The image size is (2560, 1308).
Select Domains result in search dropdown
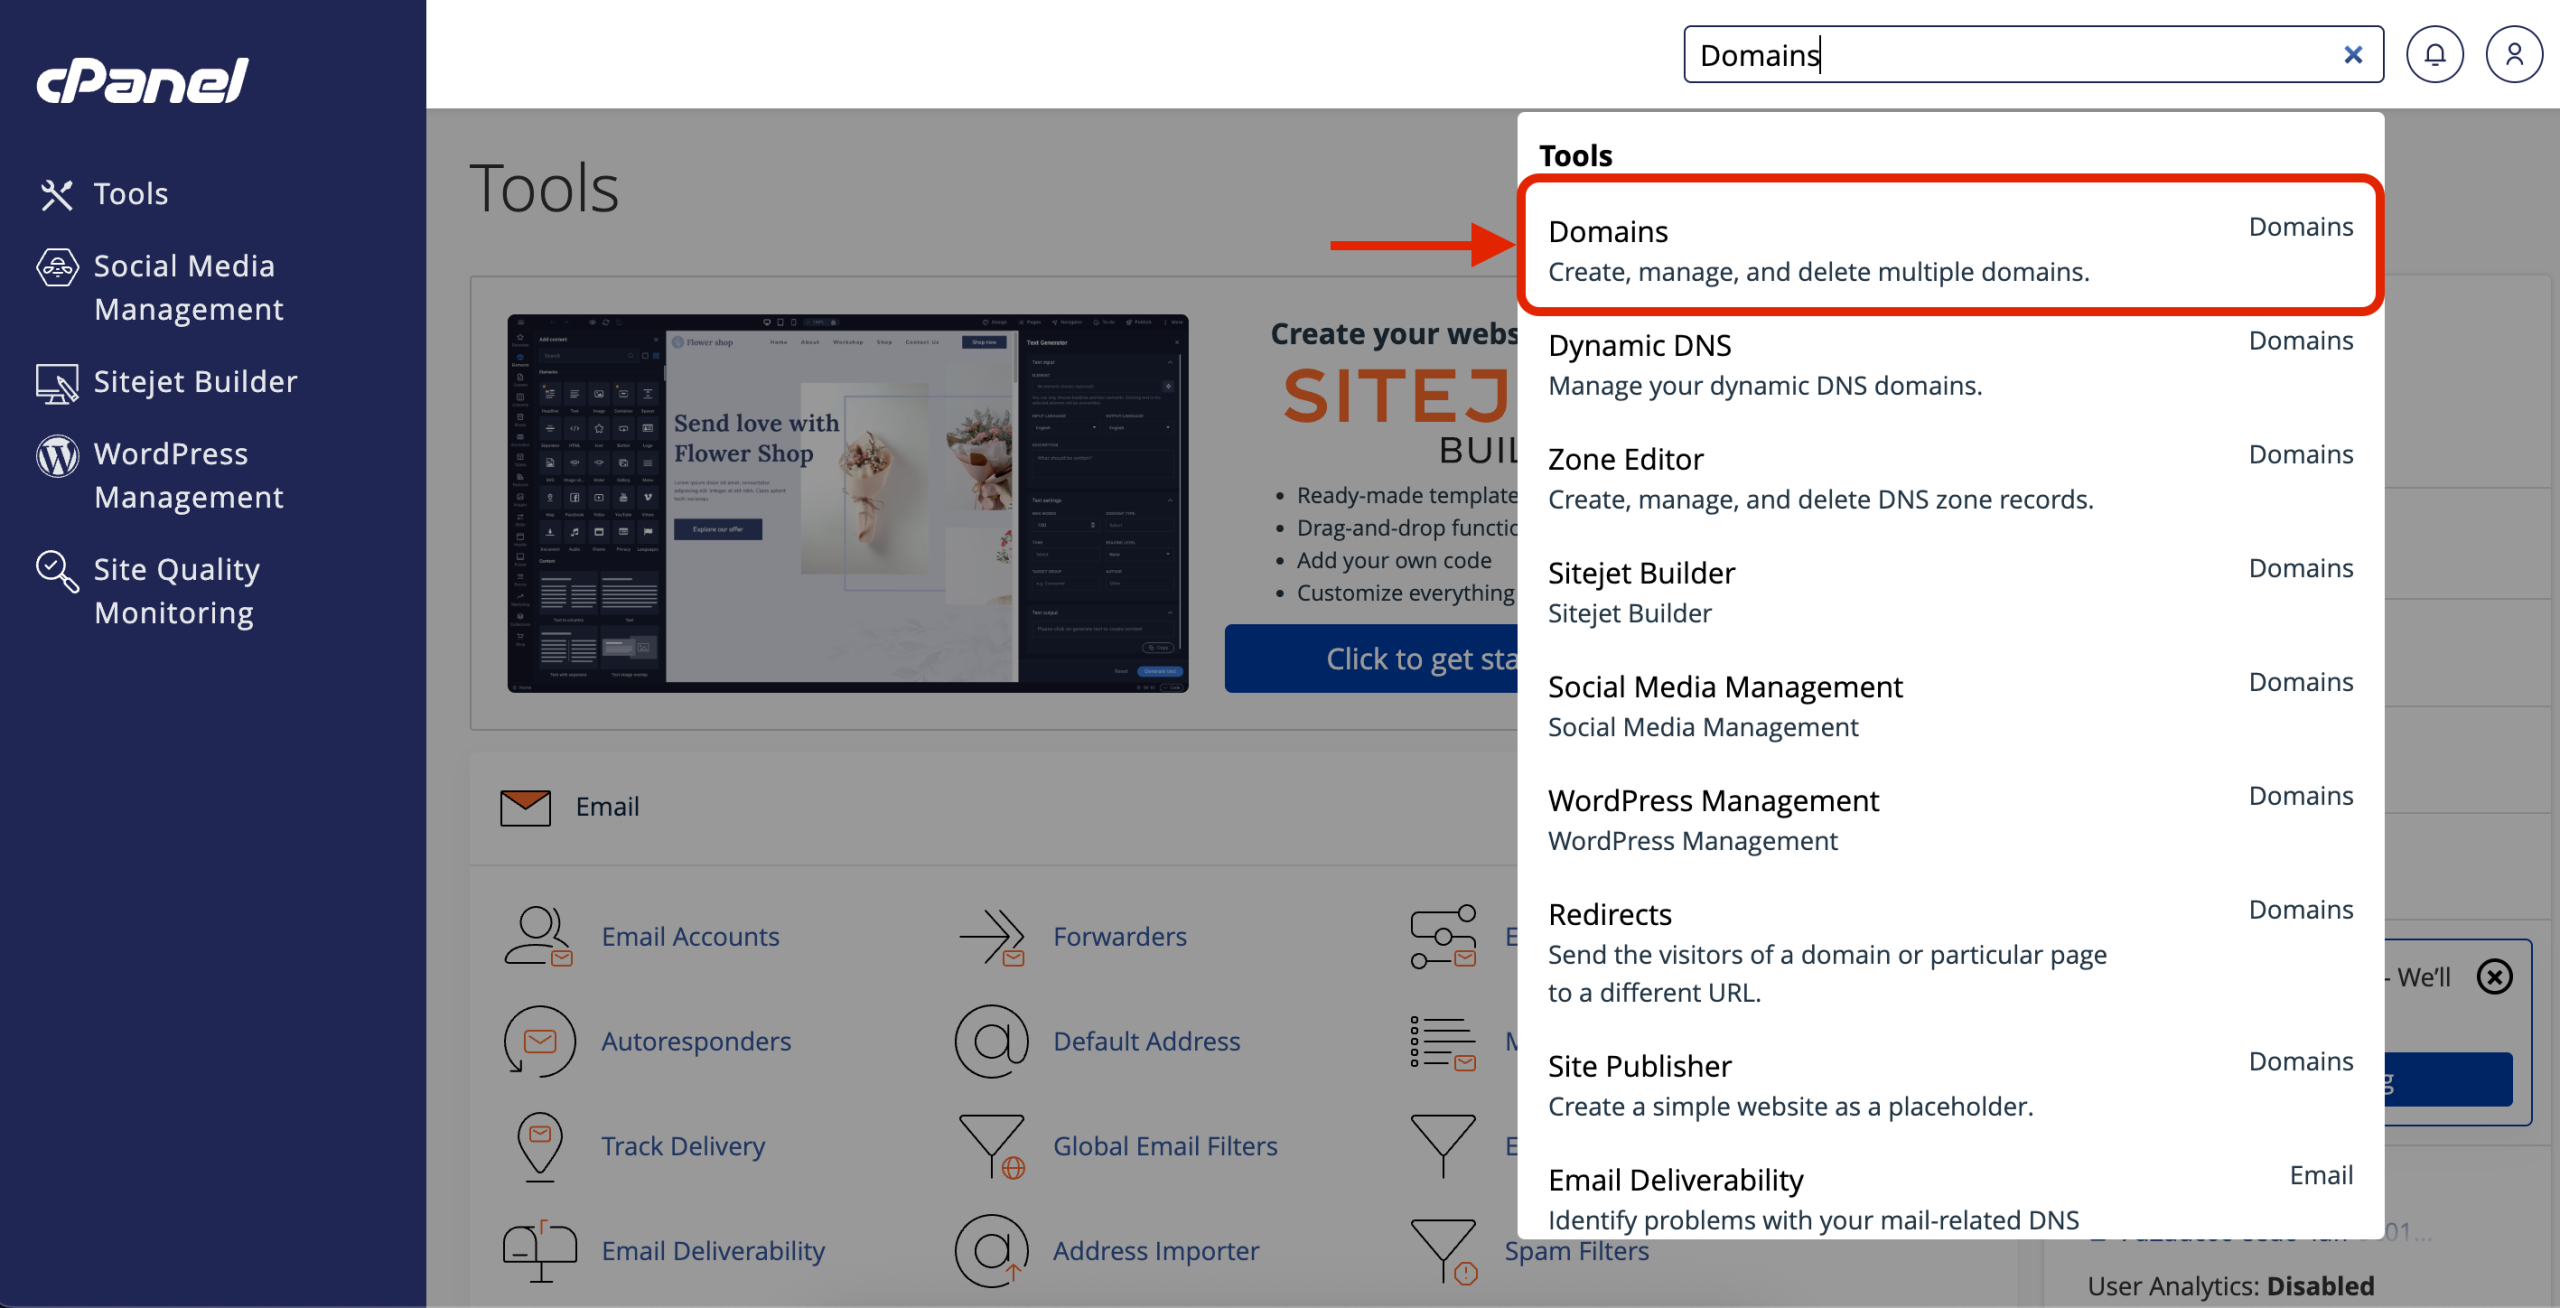pyautogui.click(x=1950, y=246)
